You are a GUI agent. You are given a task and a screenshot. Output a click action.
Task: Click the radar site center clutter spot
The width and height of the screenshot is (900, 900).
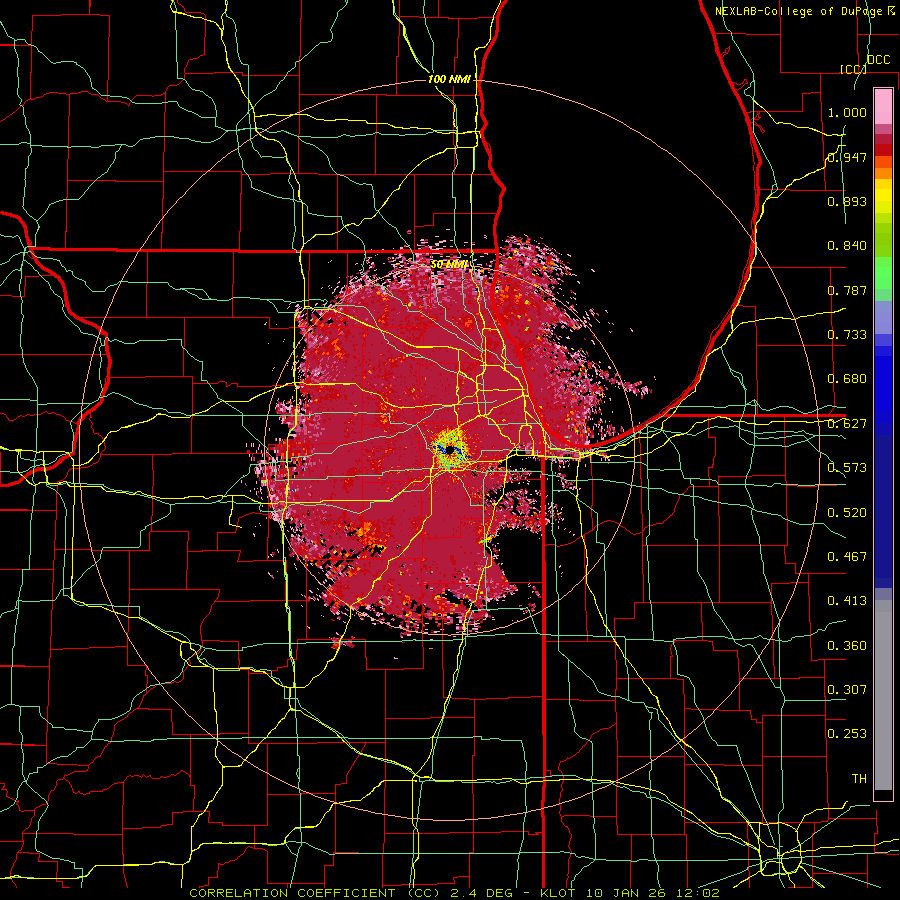450,451
